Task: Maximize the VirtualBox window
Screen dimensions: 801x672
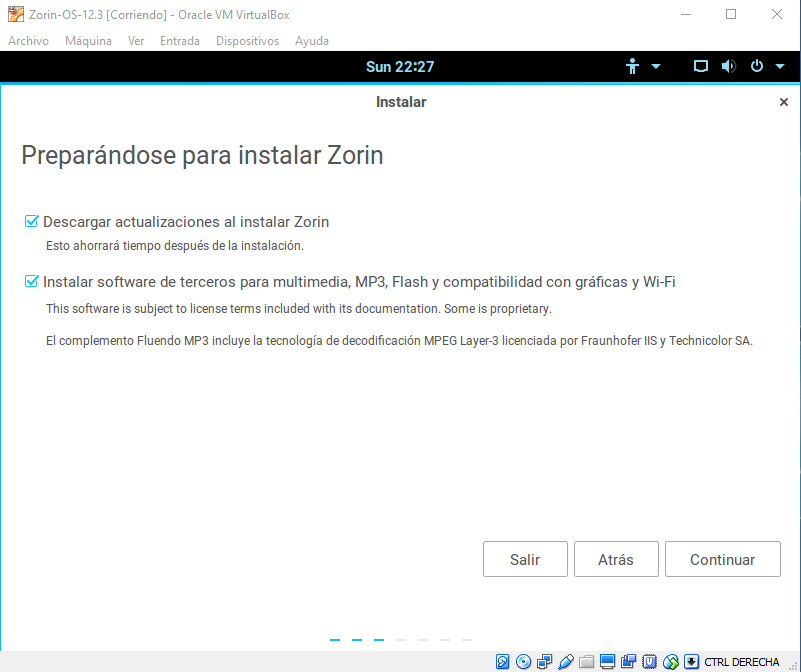Action: pyautogui.click(x=731, y=14)
